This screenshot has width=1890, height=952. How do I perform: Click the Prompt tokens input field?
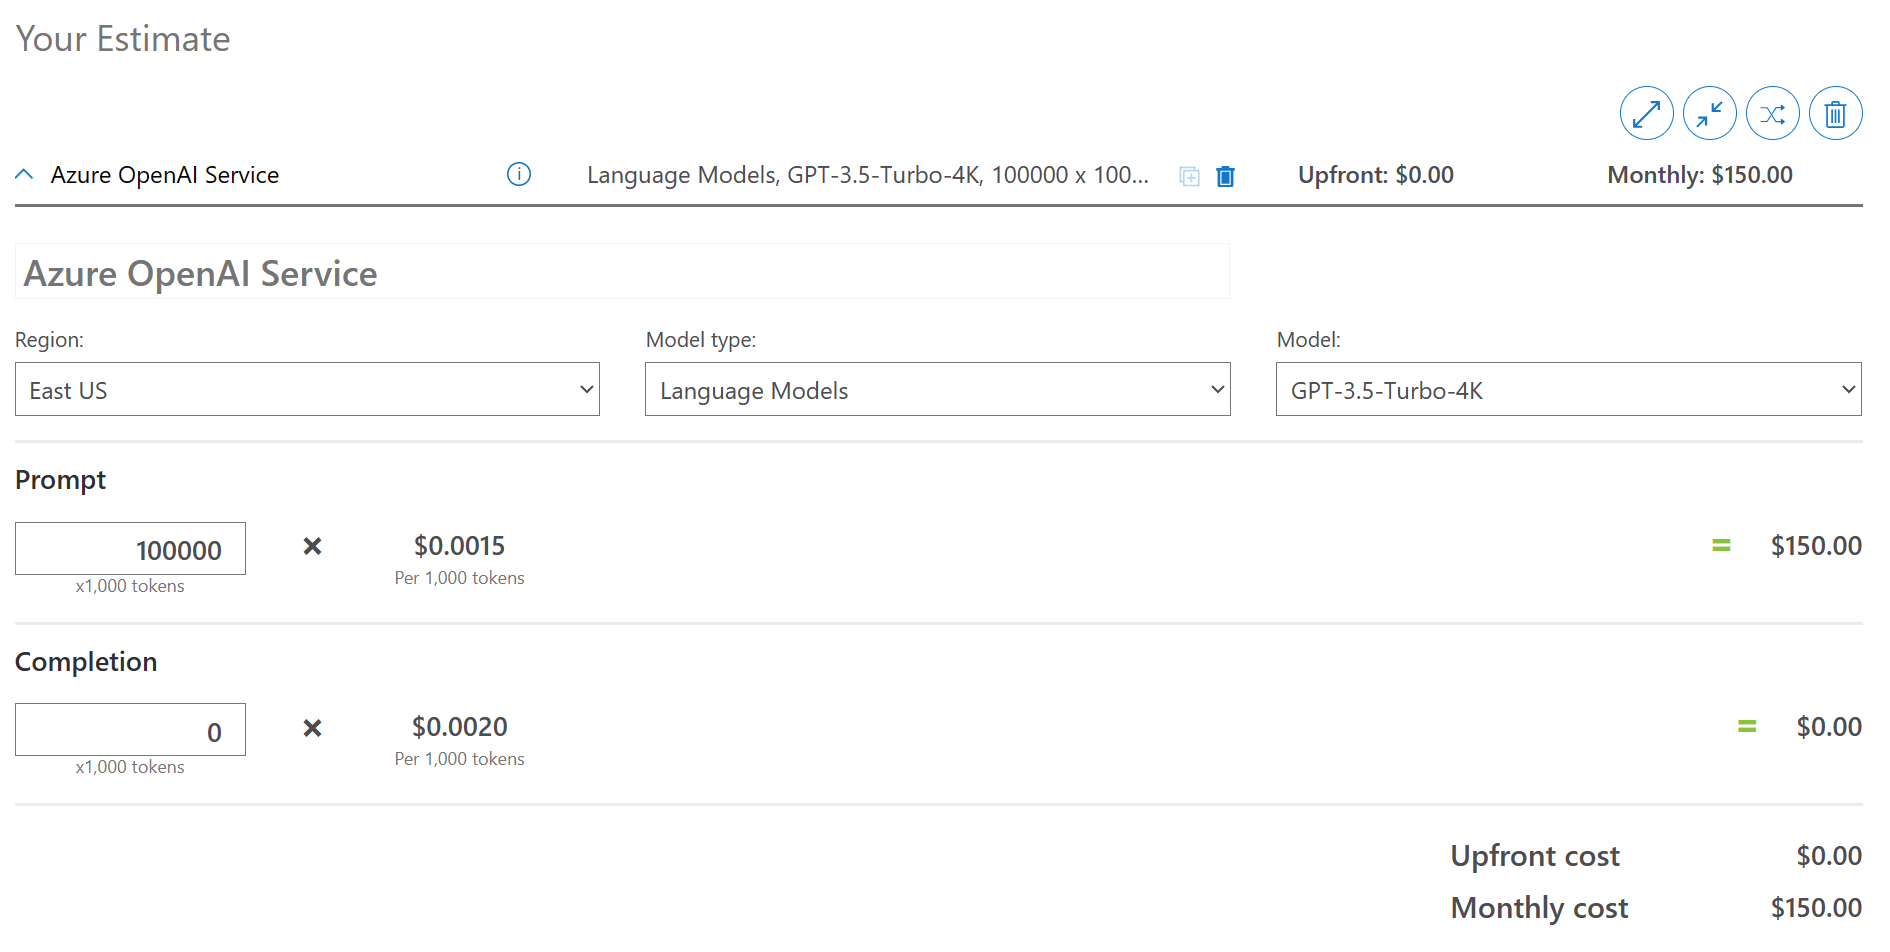pyautogui.click(x=130, y=549)
